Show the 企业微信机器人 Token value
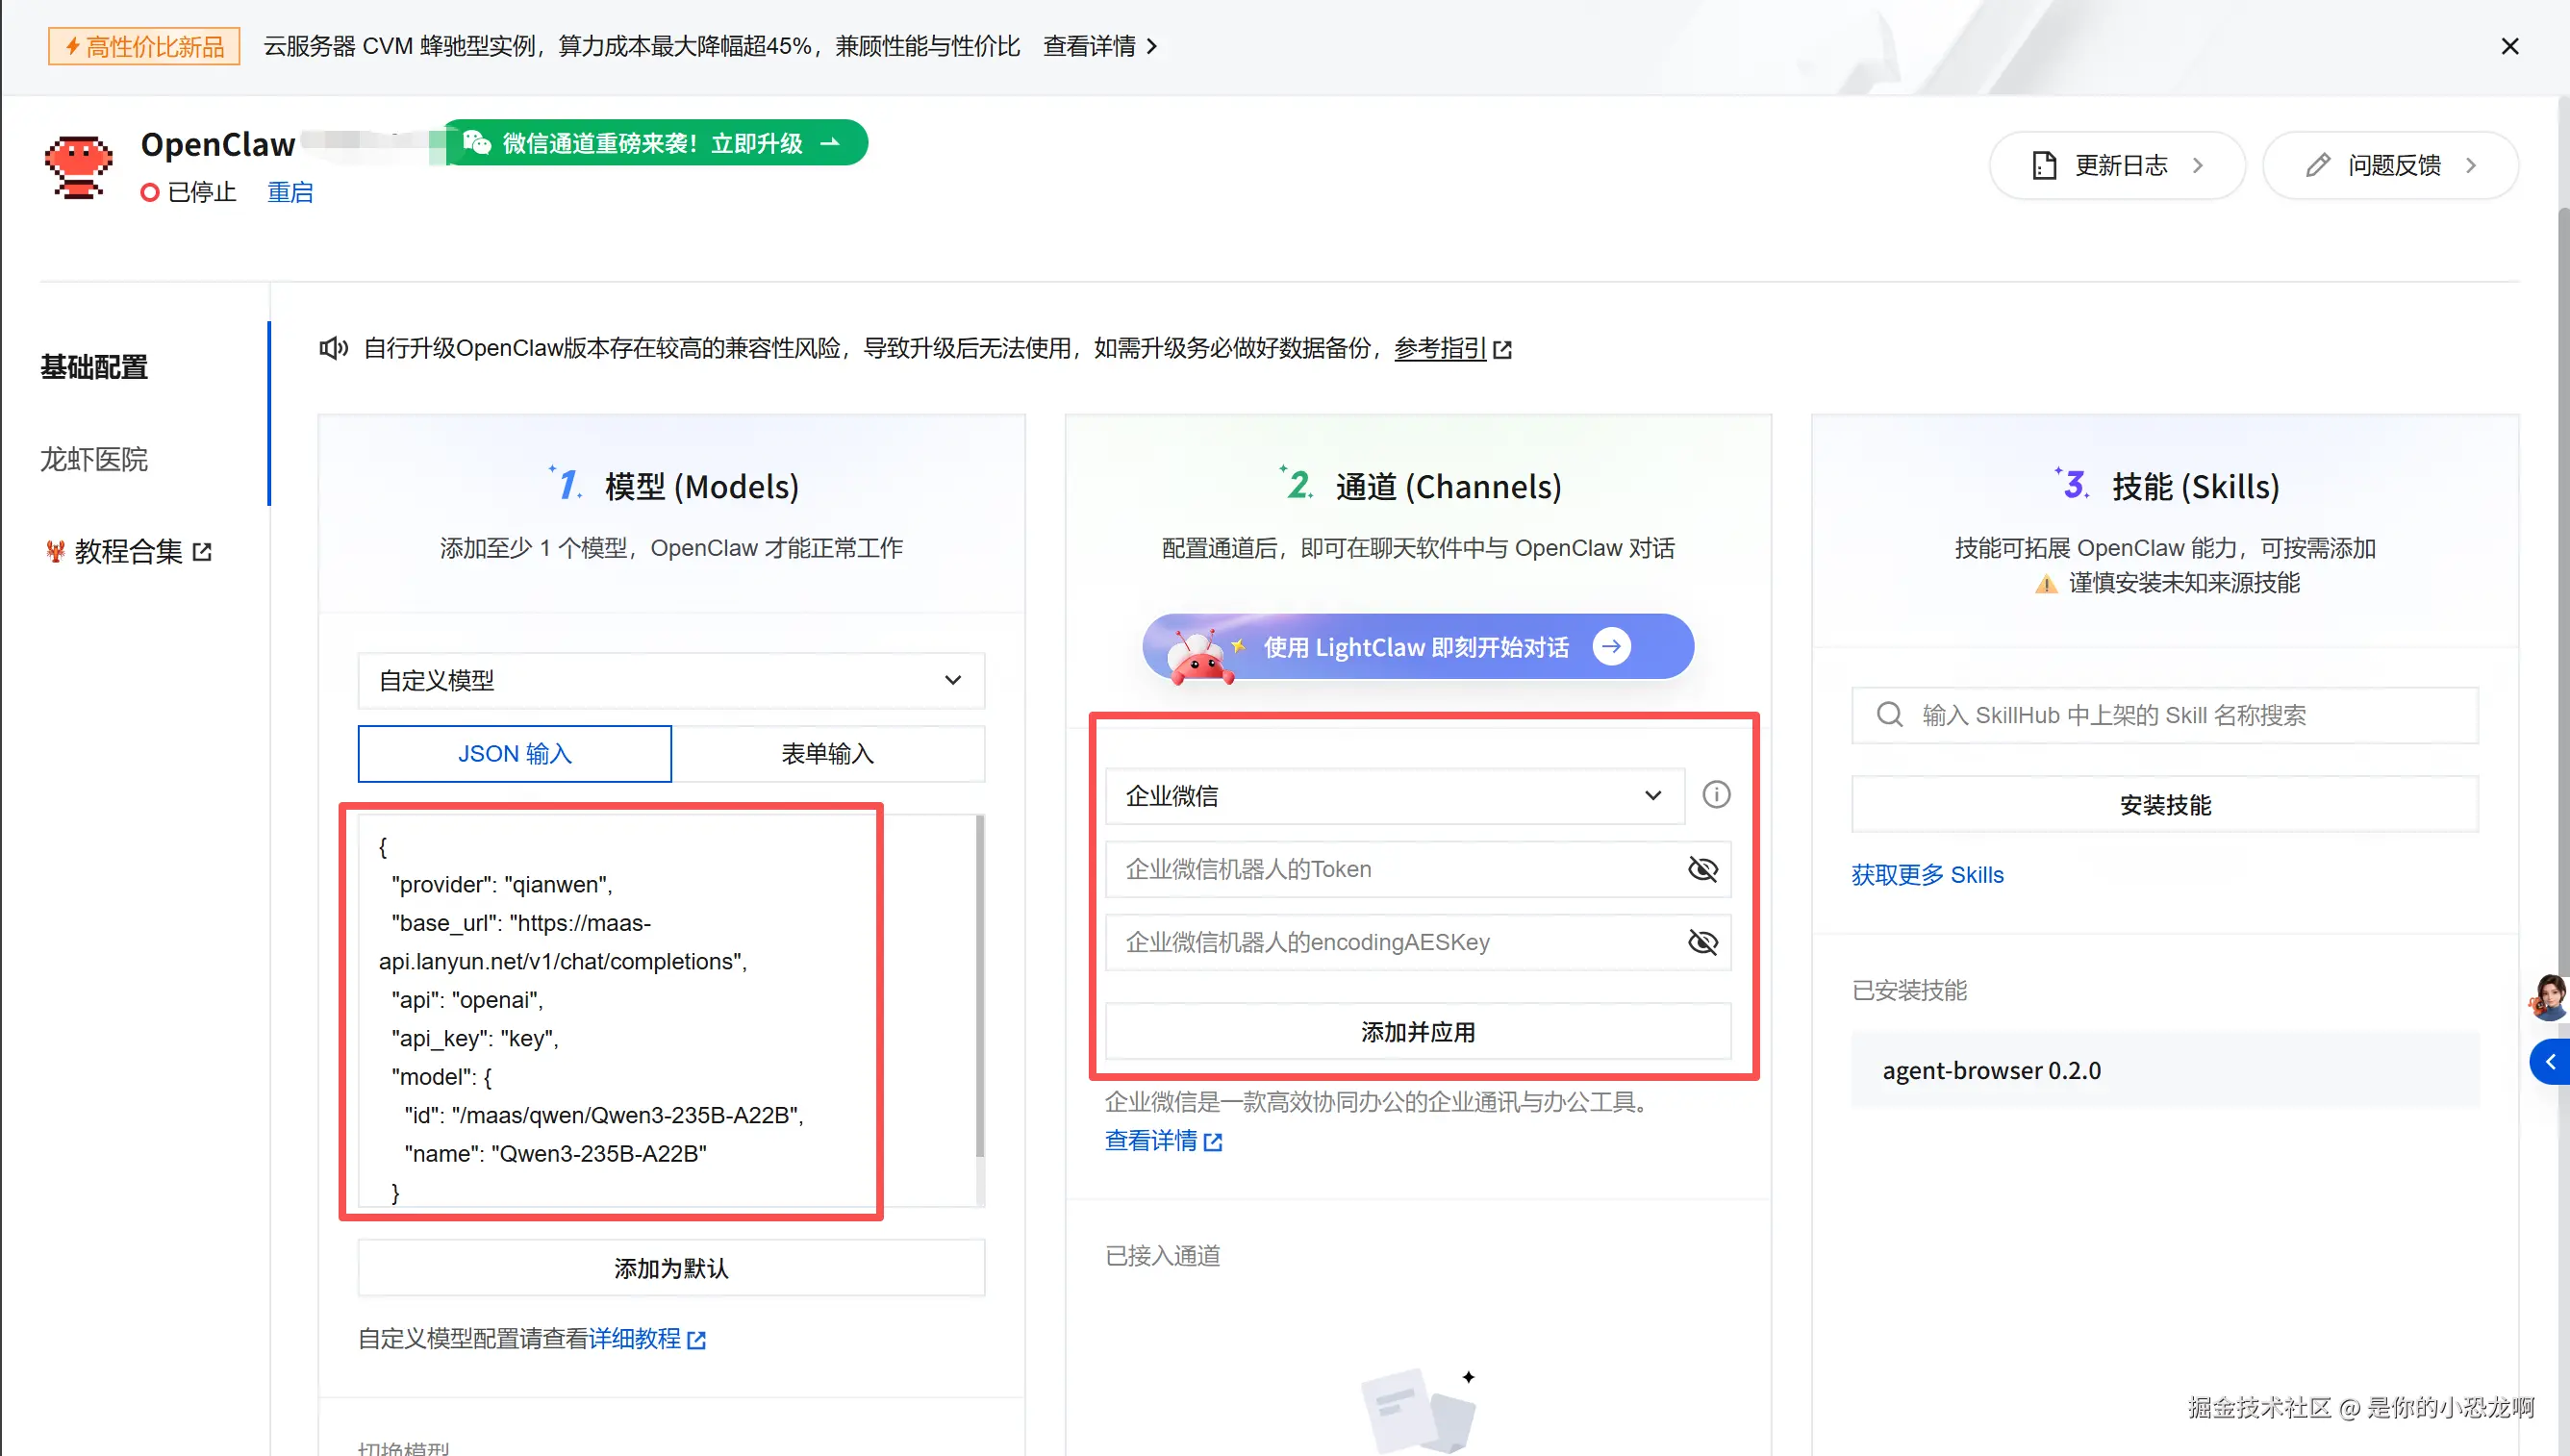Screen dimensions: 2570x1456 point(1702,869)
